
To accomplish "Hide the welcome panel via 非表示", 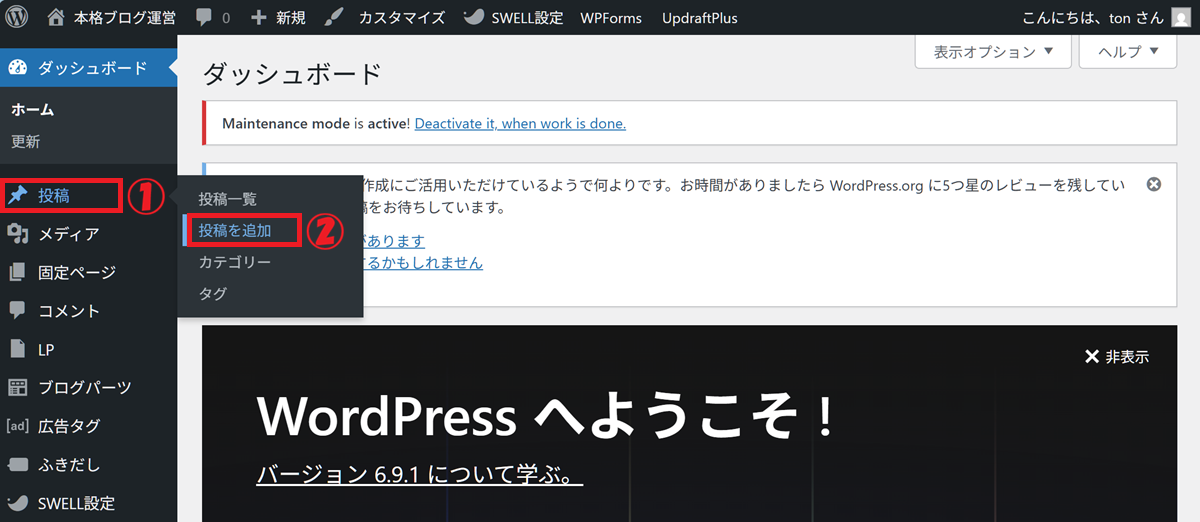I will 1117,357.
